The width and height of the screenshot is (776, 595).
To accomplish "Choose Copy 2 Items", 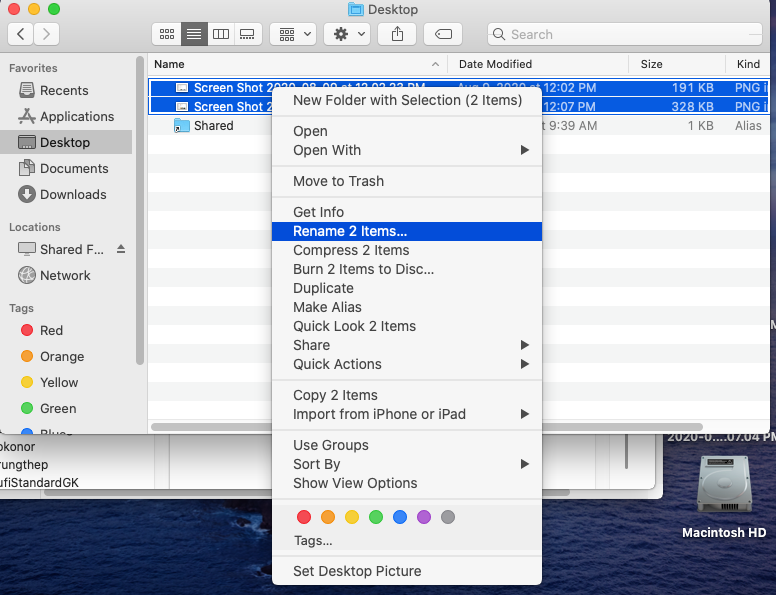I will tap(407, 395).
